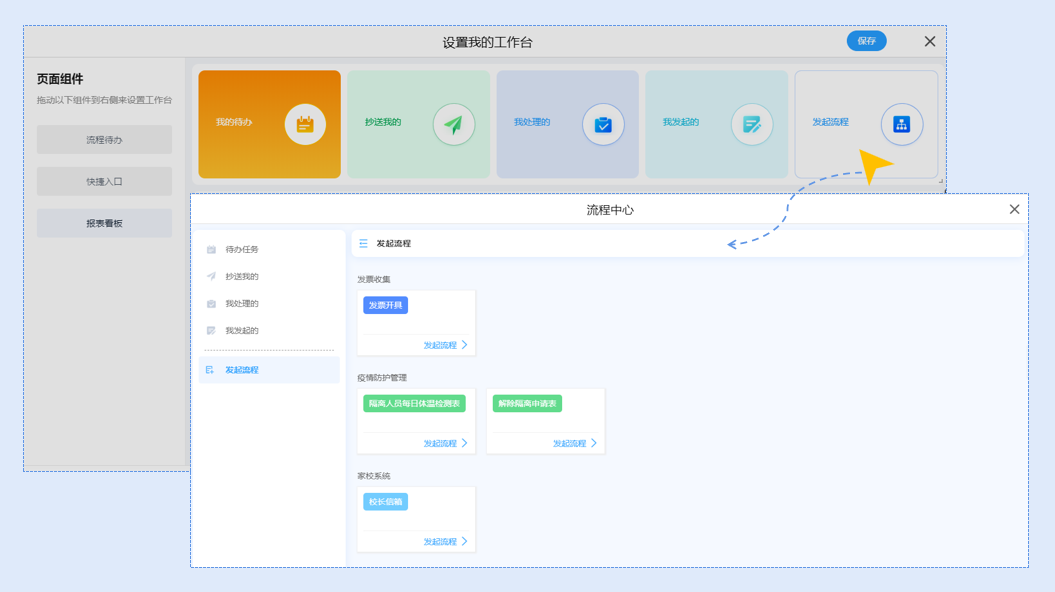Click chevron arrow under 解除隔离申请表
The image size is (1055, 592).
point(594,443)
